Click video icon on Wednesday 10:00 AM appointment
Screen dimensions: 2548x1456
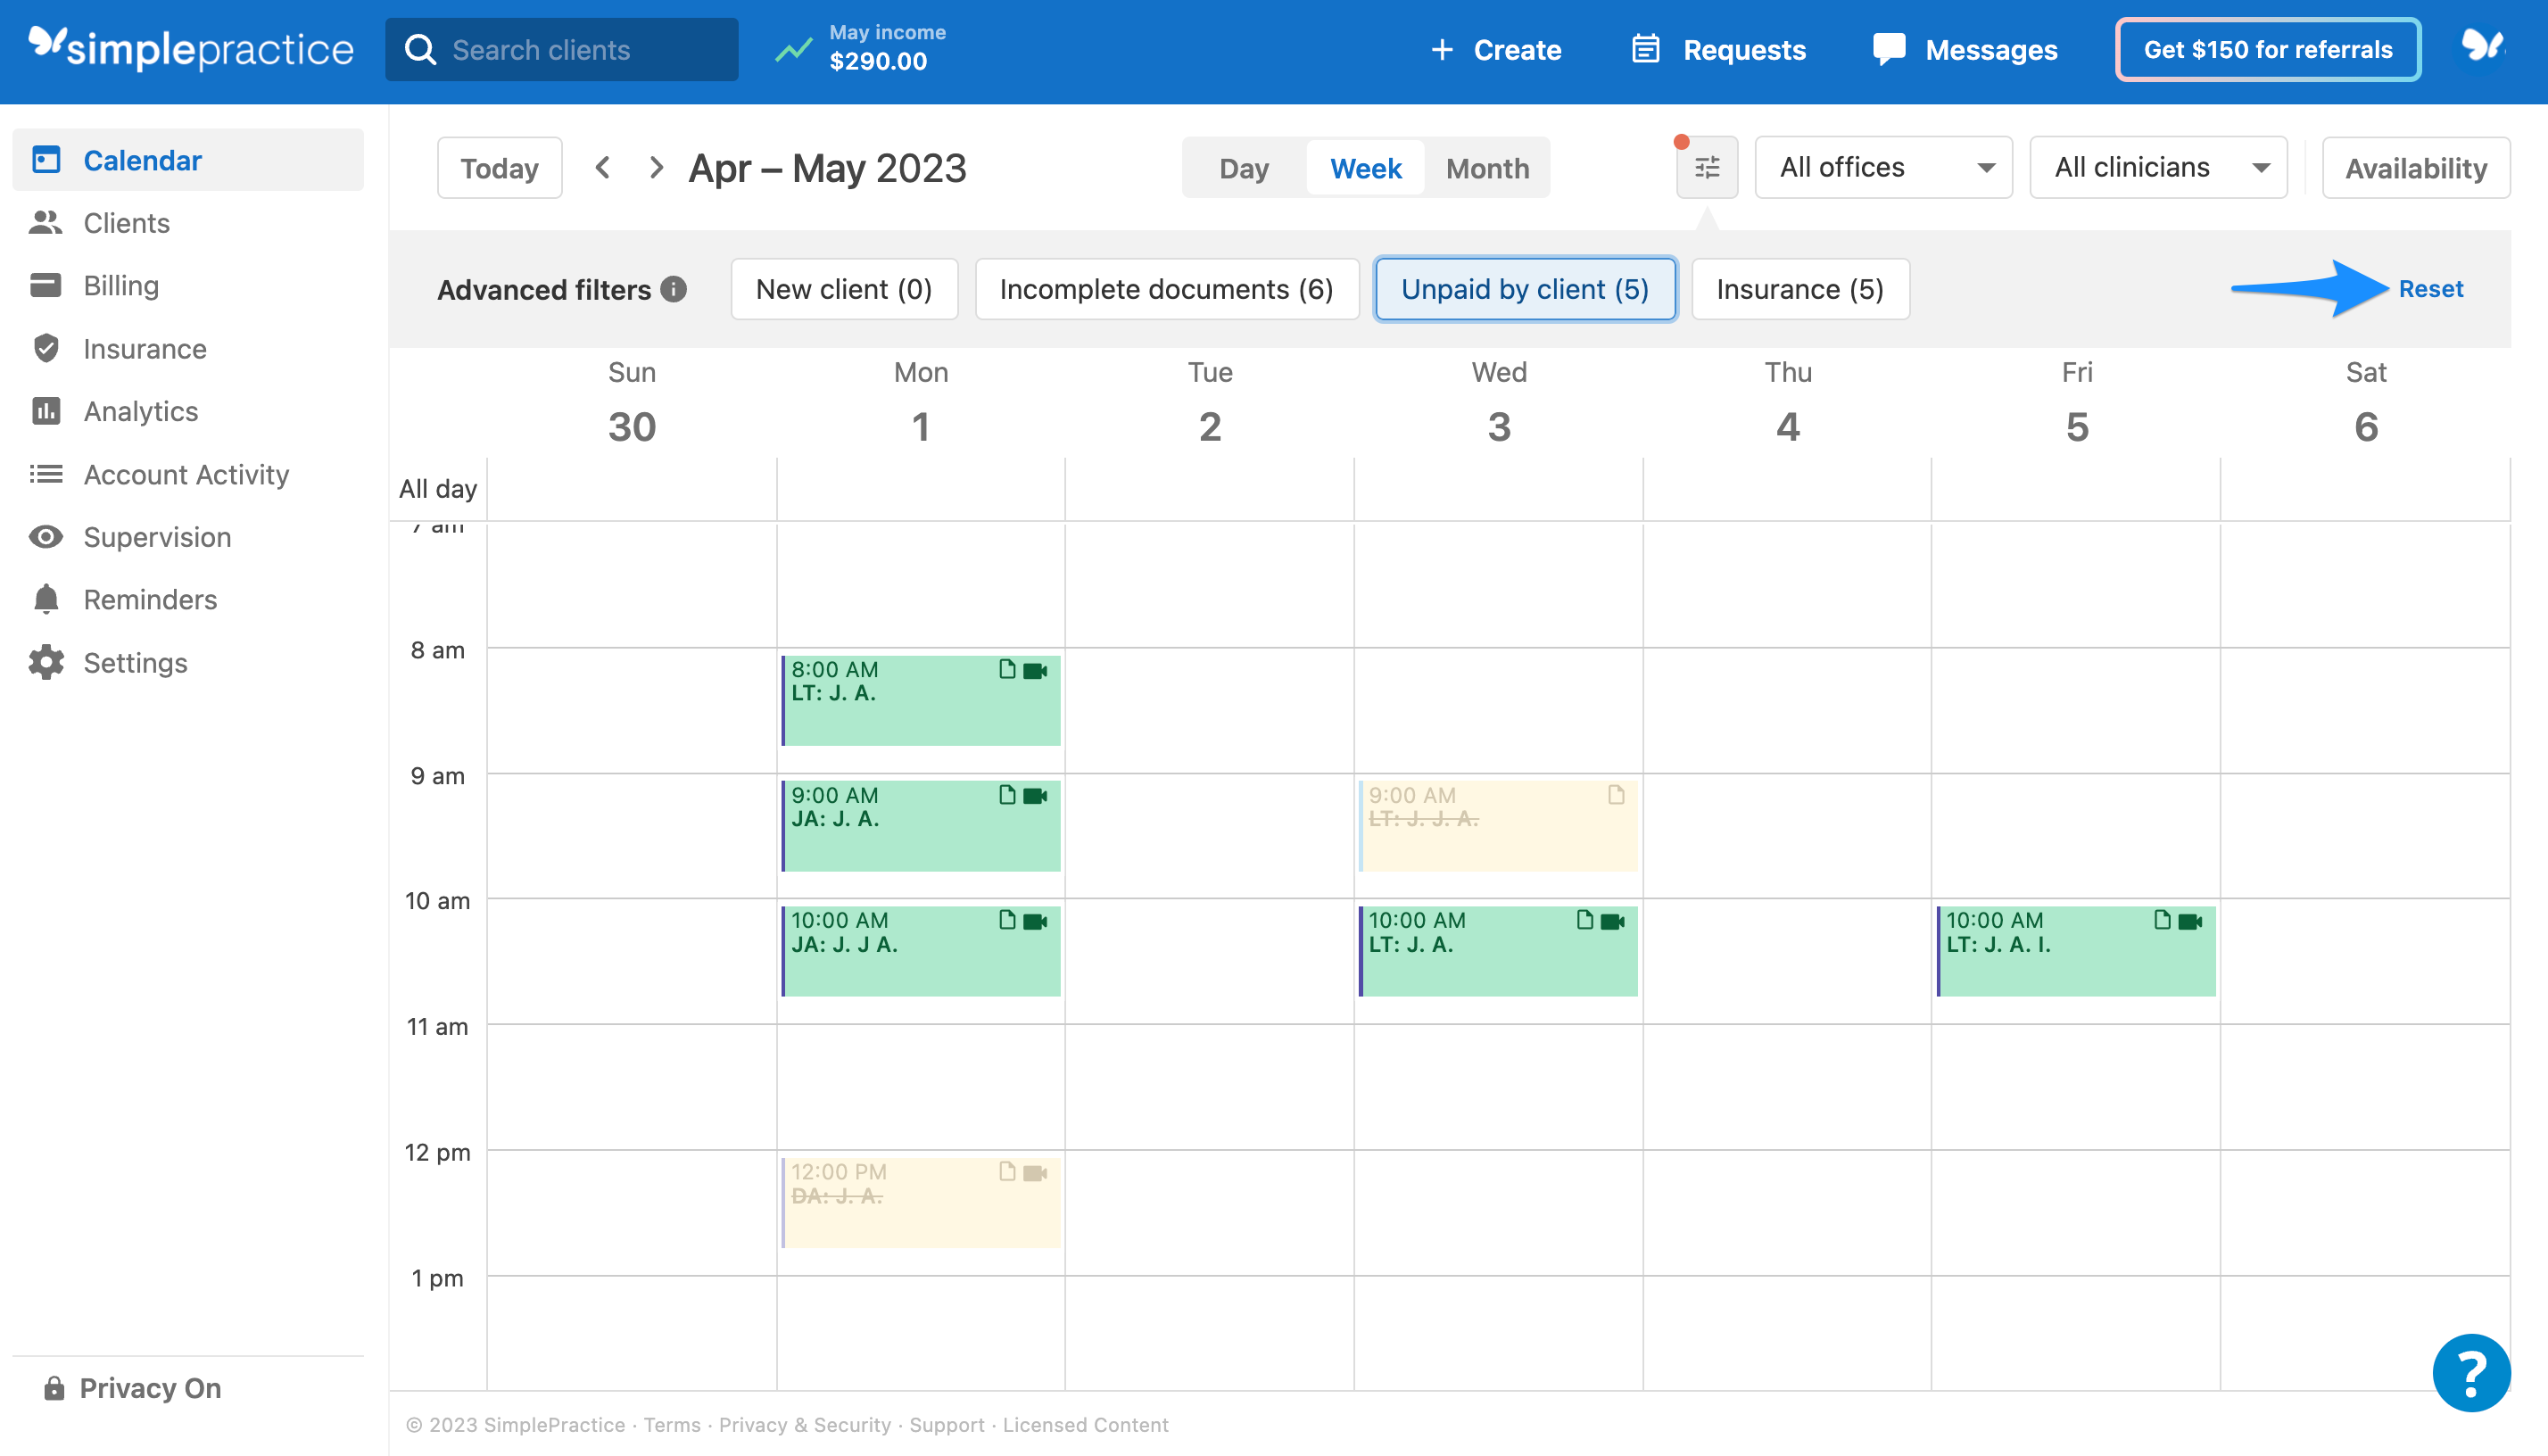[1612, 921]
